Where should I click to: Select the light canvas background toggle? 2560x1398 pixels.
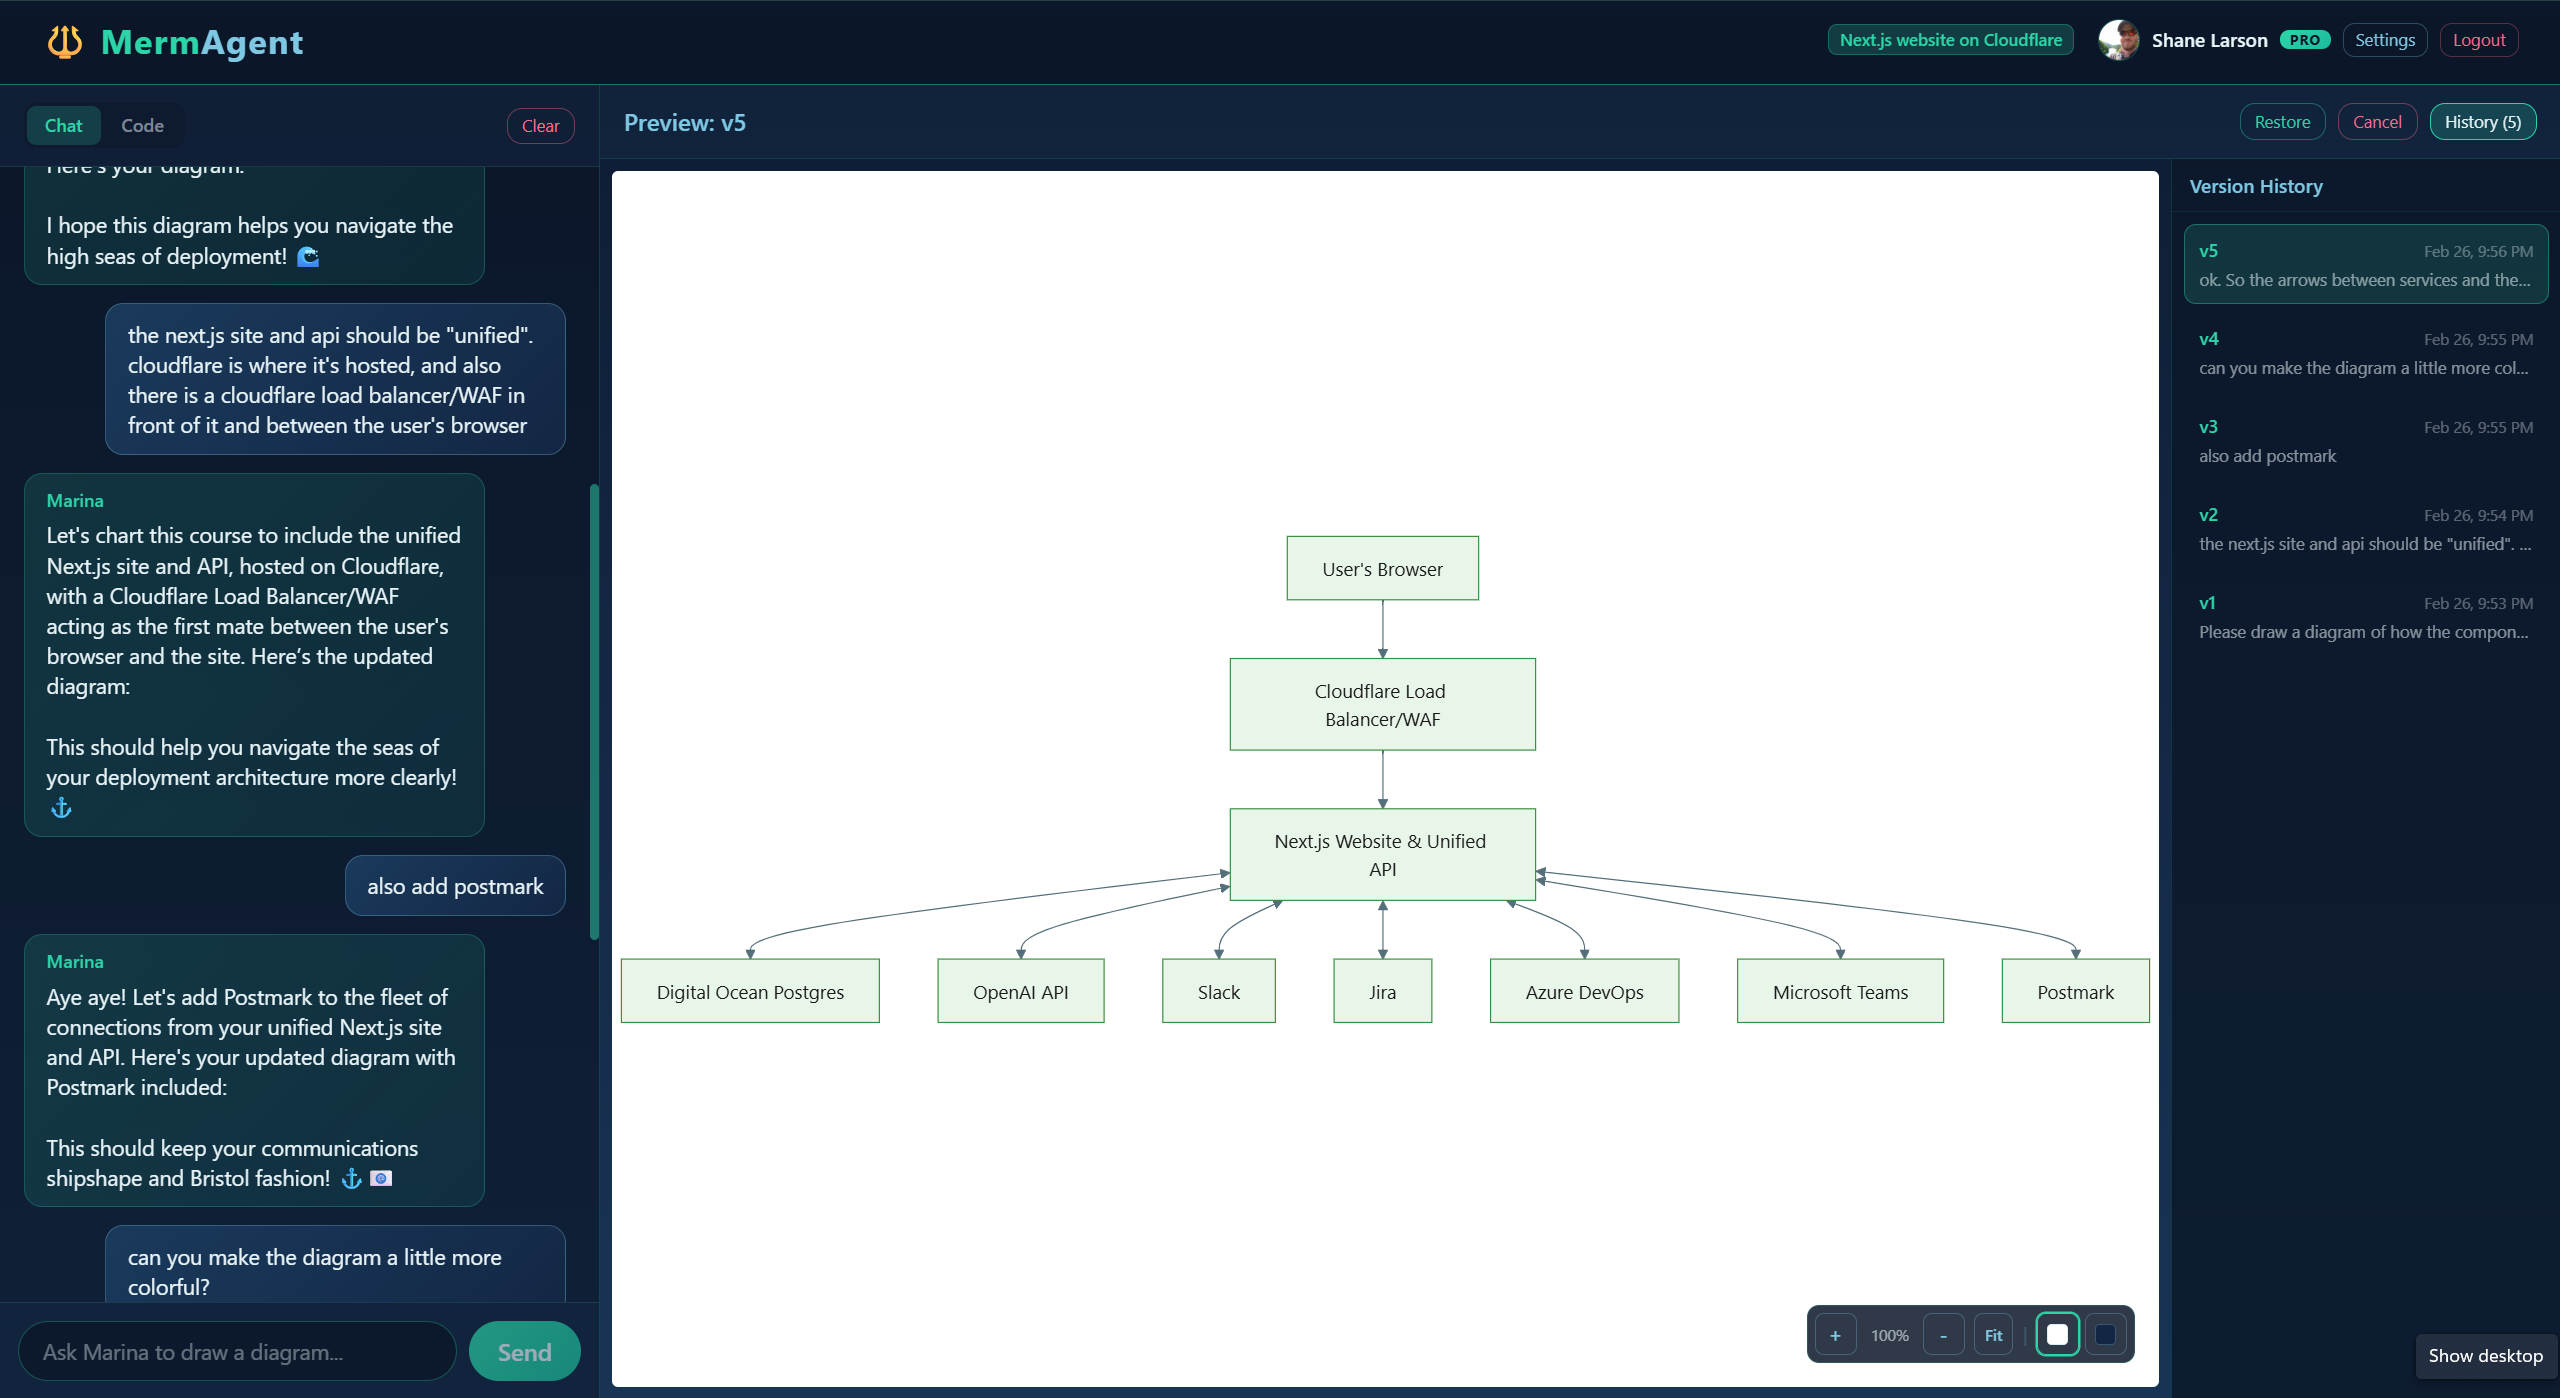[2057, 1333]
